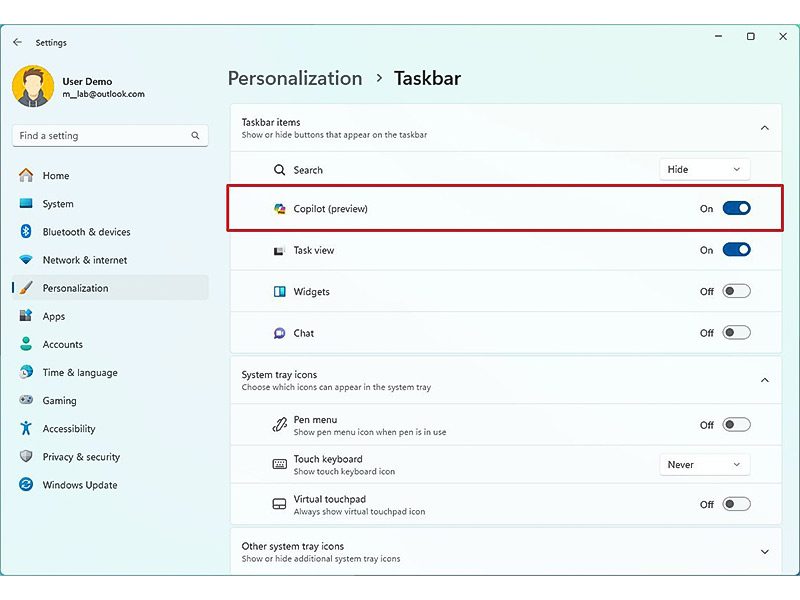Screen dimensions: 800x600
Task: Open Accessibility settings label
Action: pos(69,429)
